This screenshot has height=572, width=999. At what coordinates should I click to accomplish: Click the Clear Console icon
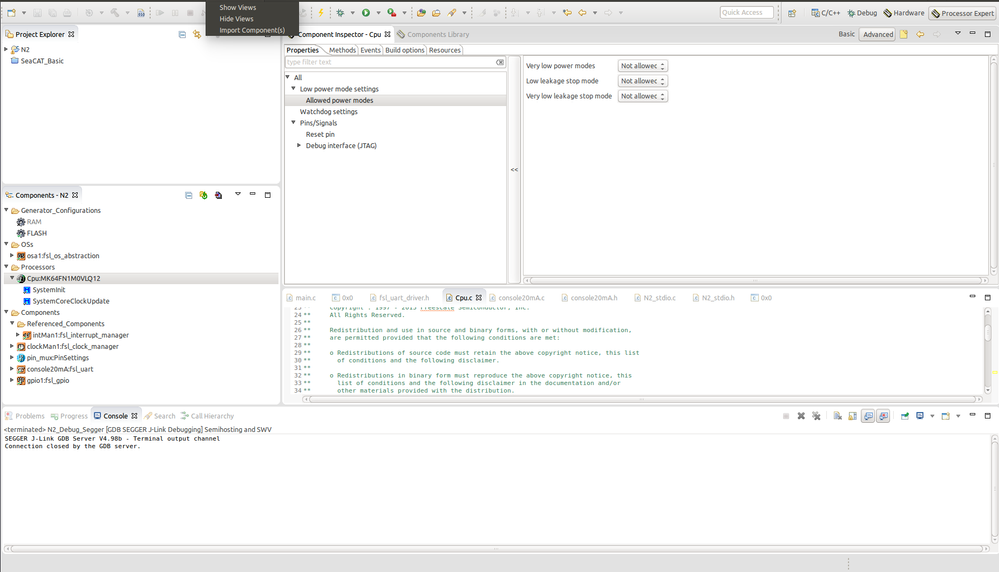[837, 416]
